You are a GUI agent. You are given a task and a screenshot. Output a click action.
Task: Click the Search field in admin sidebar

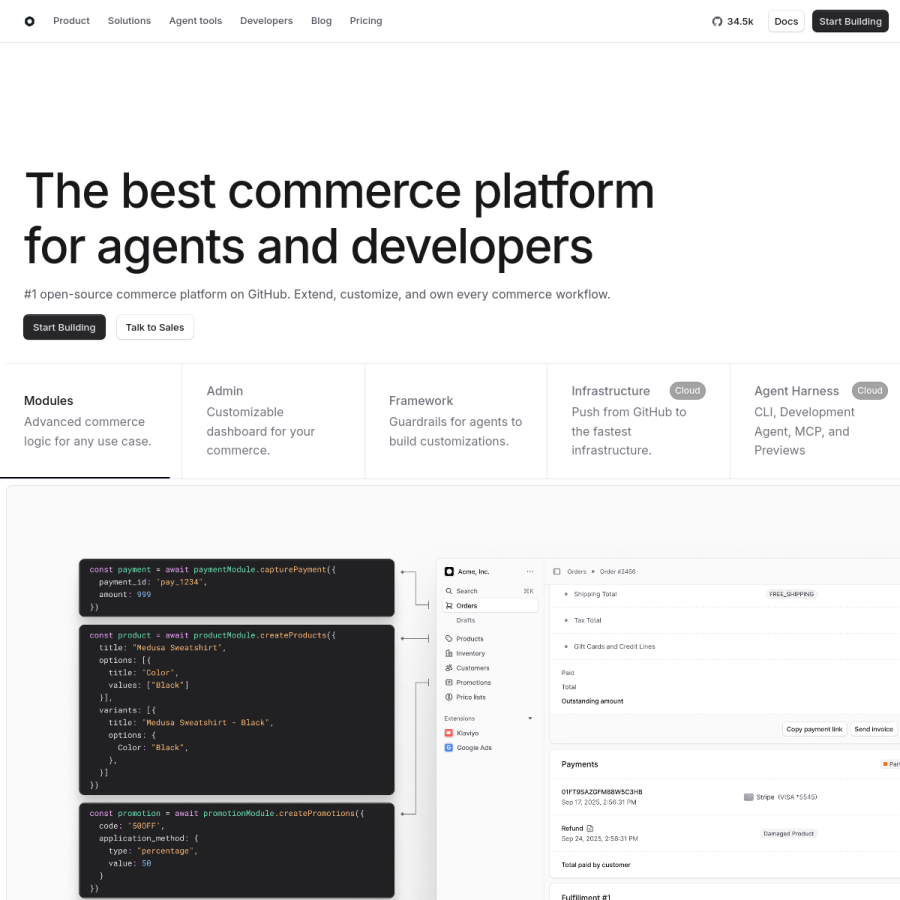point(490,591)
